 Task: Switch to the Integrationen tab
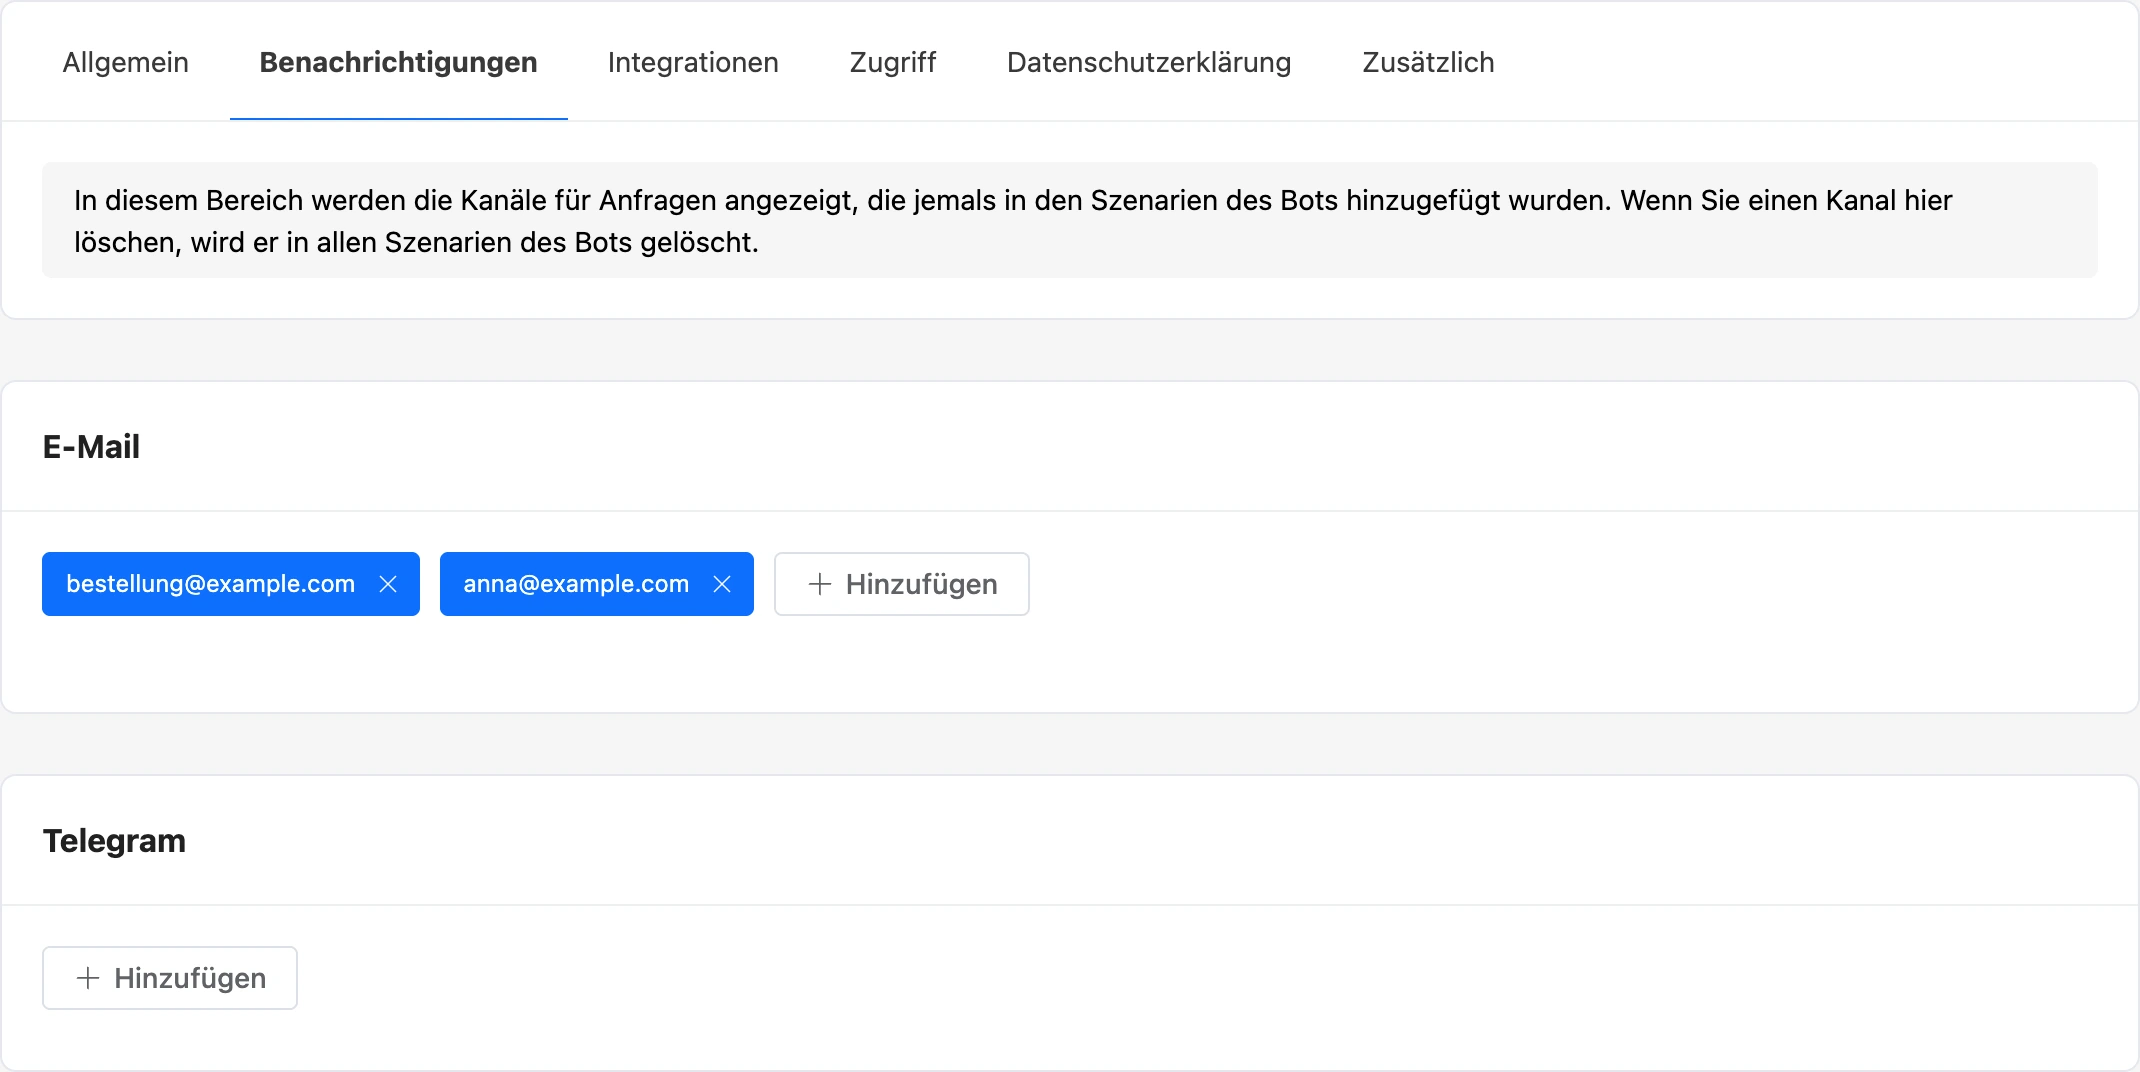[x=693, y=62]
